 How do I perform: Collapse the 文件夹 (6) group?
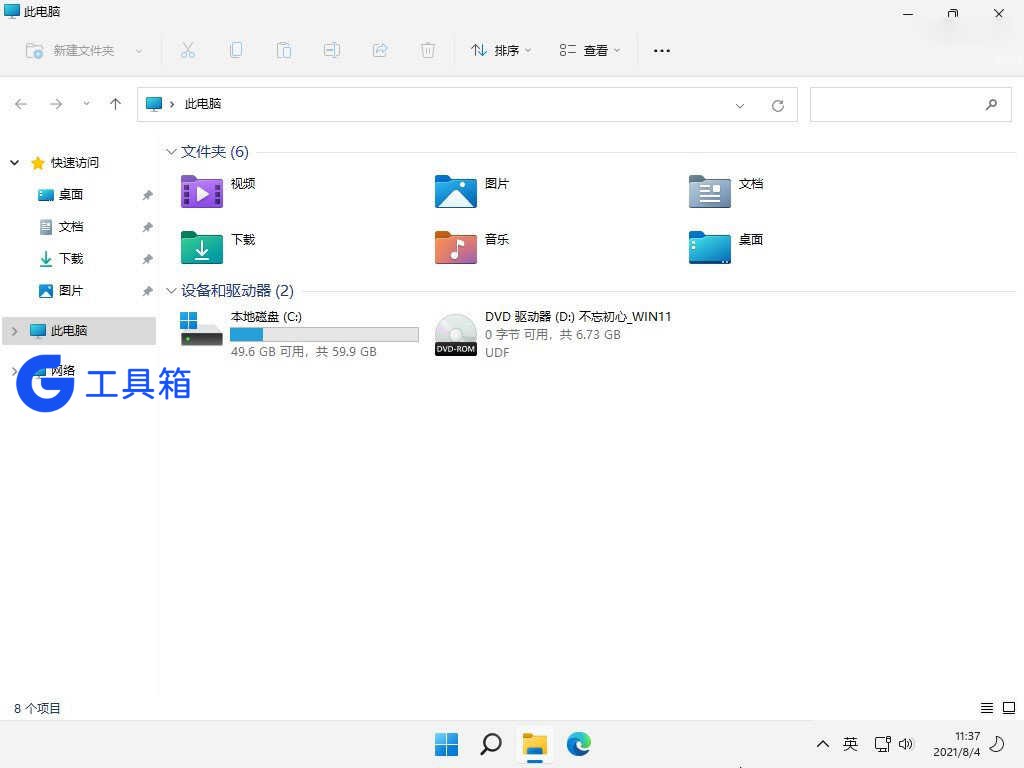tap(171, 152)
